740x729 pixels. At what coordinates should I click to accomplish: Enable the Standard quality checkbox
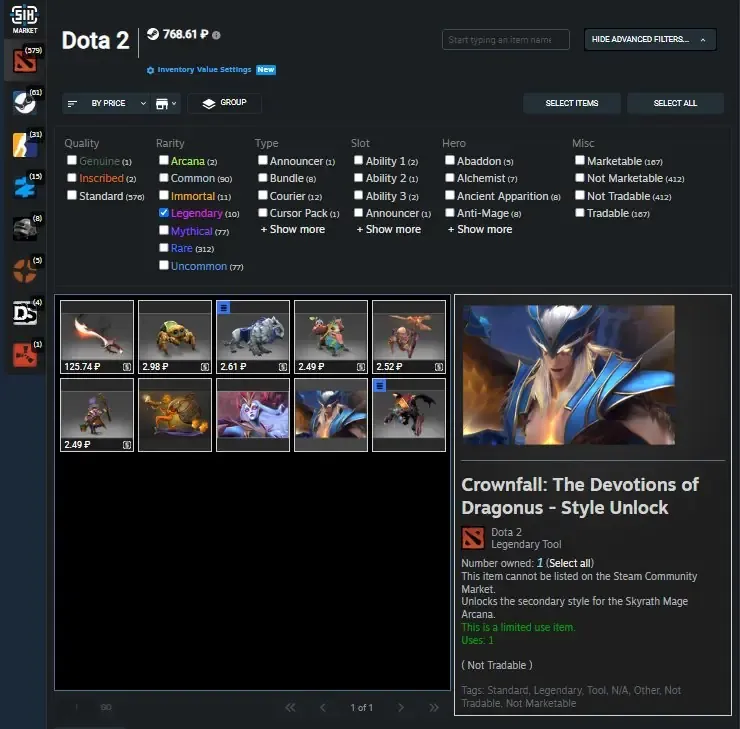point(72,195)
